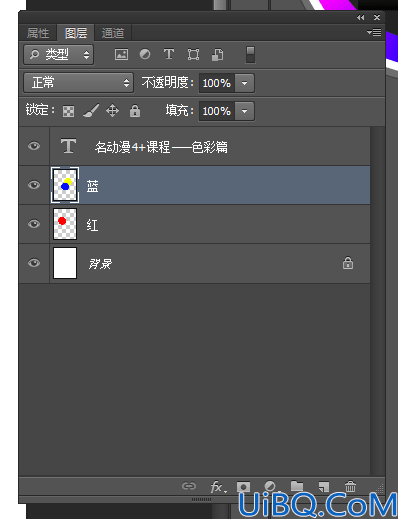Toggle visibility of 背景 layer
Viewport: 398px width, 519px height.
[34, 263]
